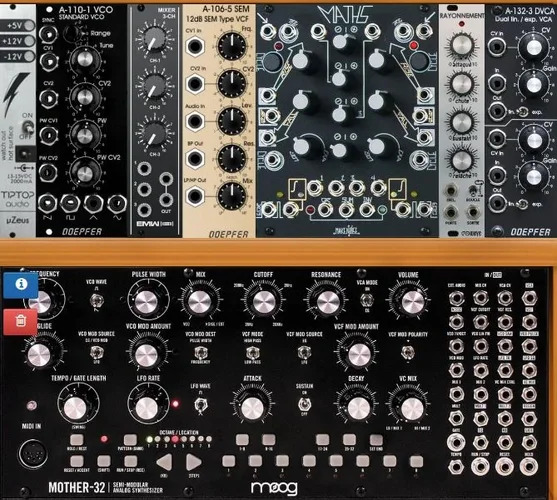Toggle the Mother-32 SUSTAIN on/off switch
Viewport: 557px width, 500px height.
304,404
